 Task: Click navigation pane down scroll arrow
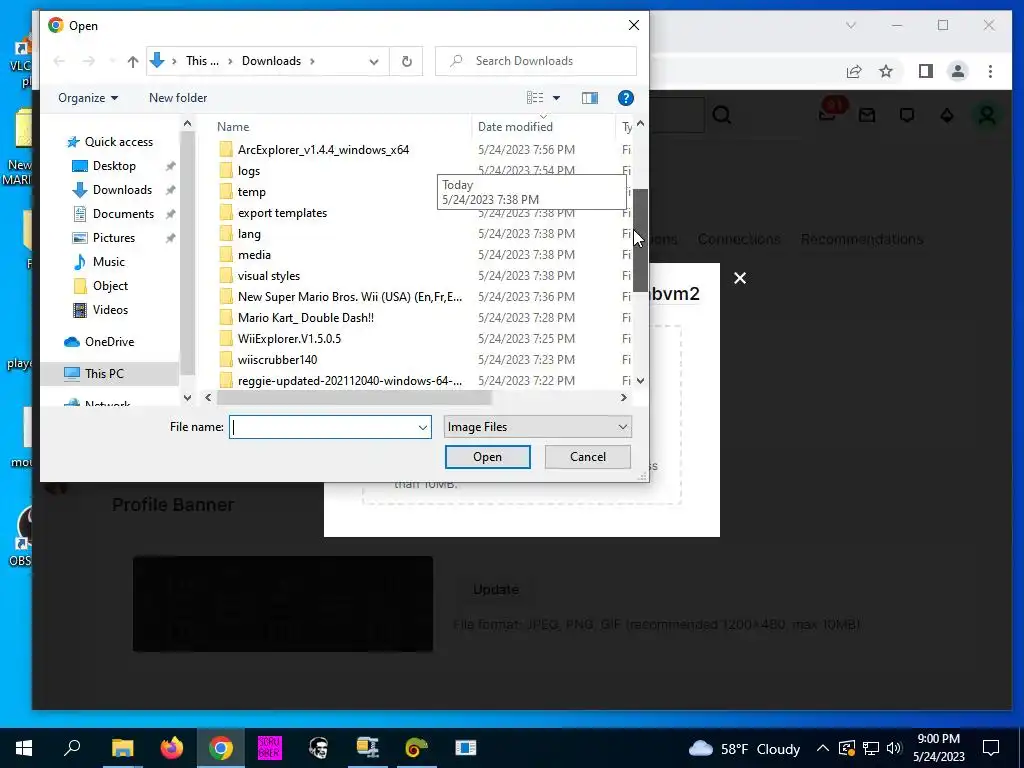click(187, 398)
